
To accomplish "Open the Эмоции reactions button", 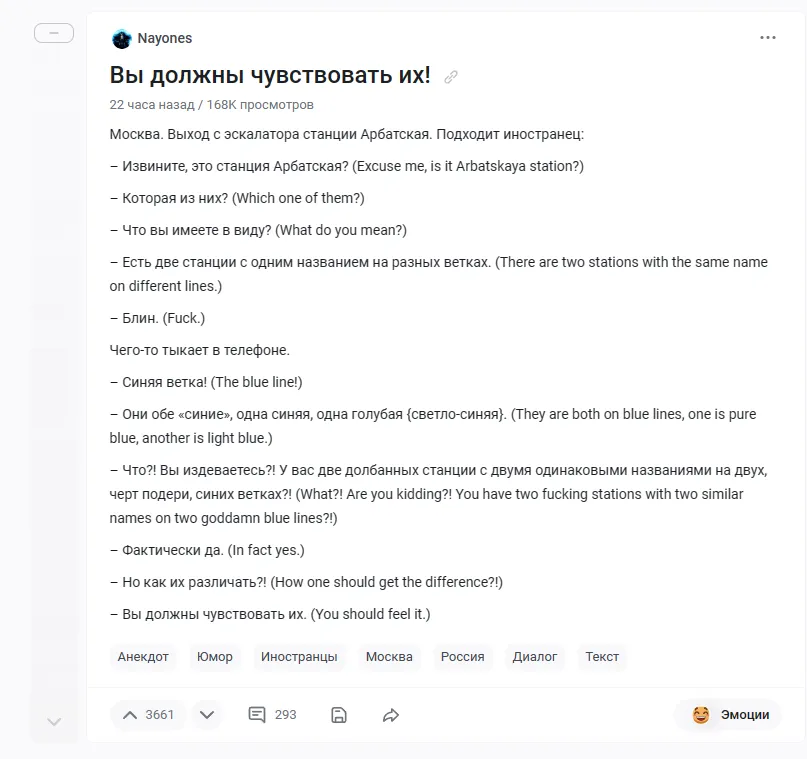I will point(730,715).
